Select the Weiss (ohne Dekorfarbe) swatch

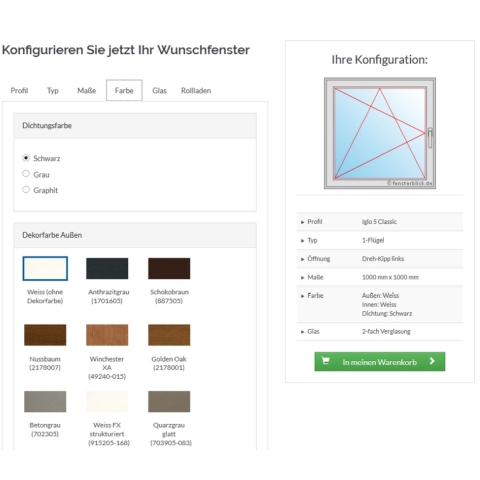pyautogui.click(x=45, y=268)
